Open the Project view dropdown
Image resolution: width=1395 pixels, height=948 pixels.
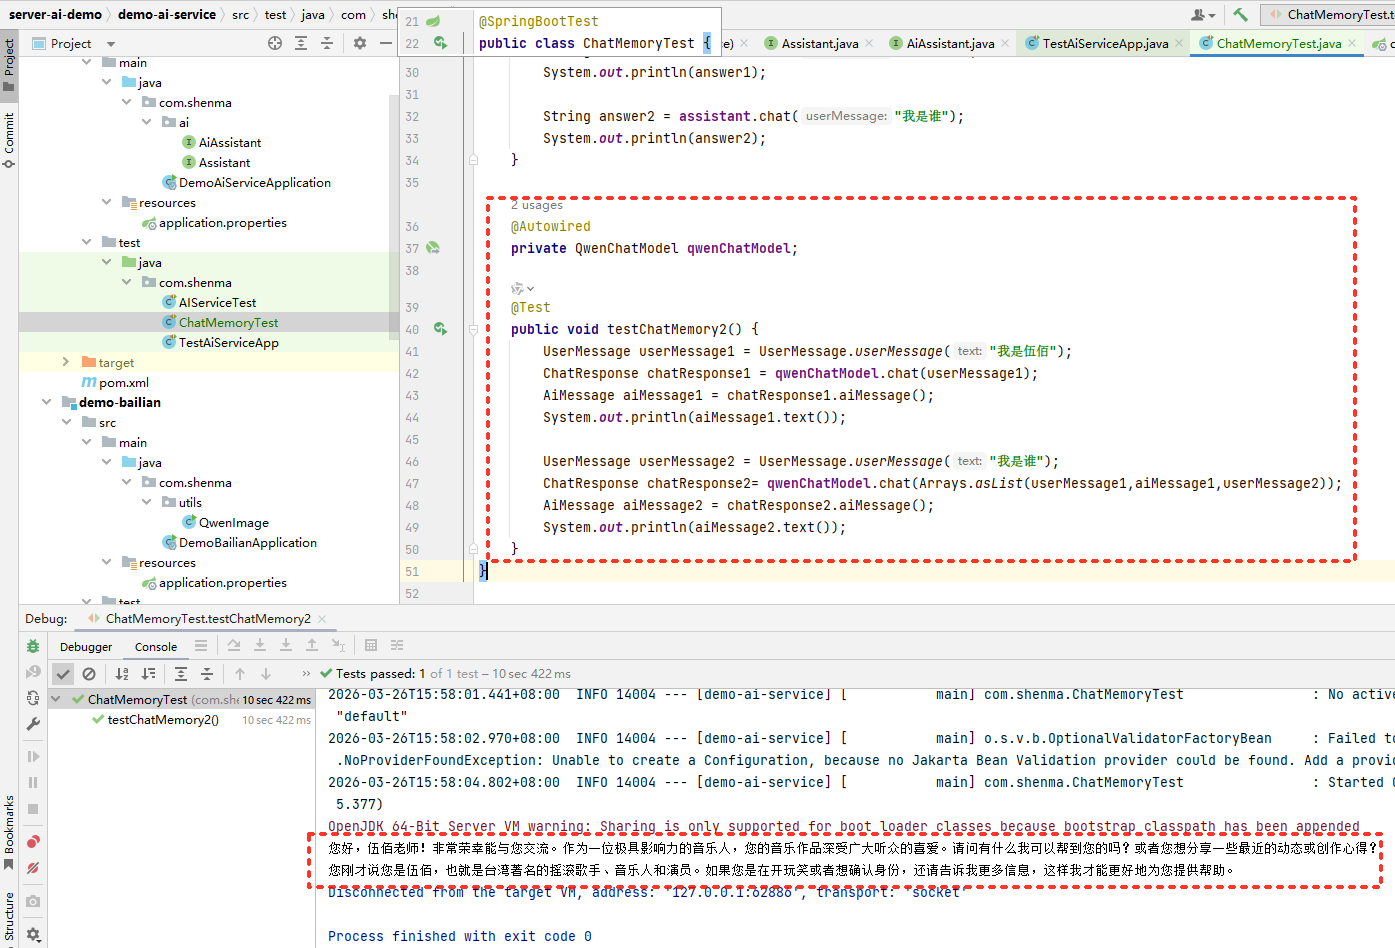(x=110, y=44)
